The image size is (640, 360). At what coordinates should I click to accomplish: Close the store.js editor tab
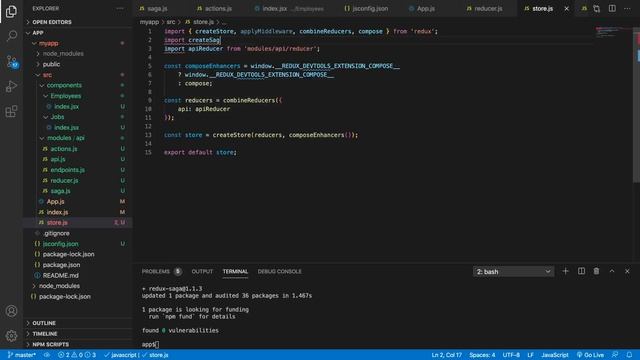tap(567, 9)
